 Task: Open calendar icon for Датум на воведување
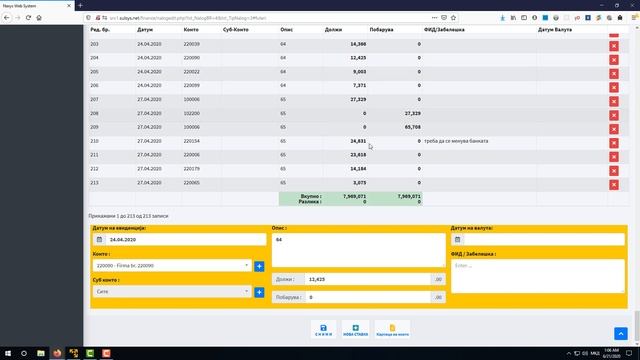point(99,240)
